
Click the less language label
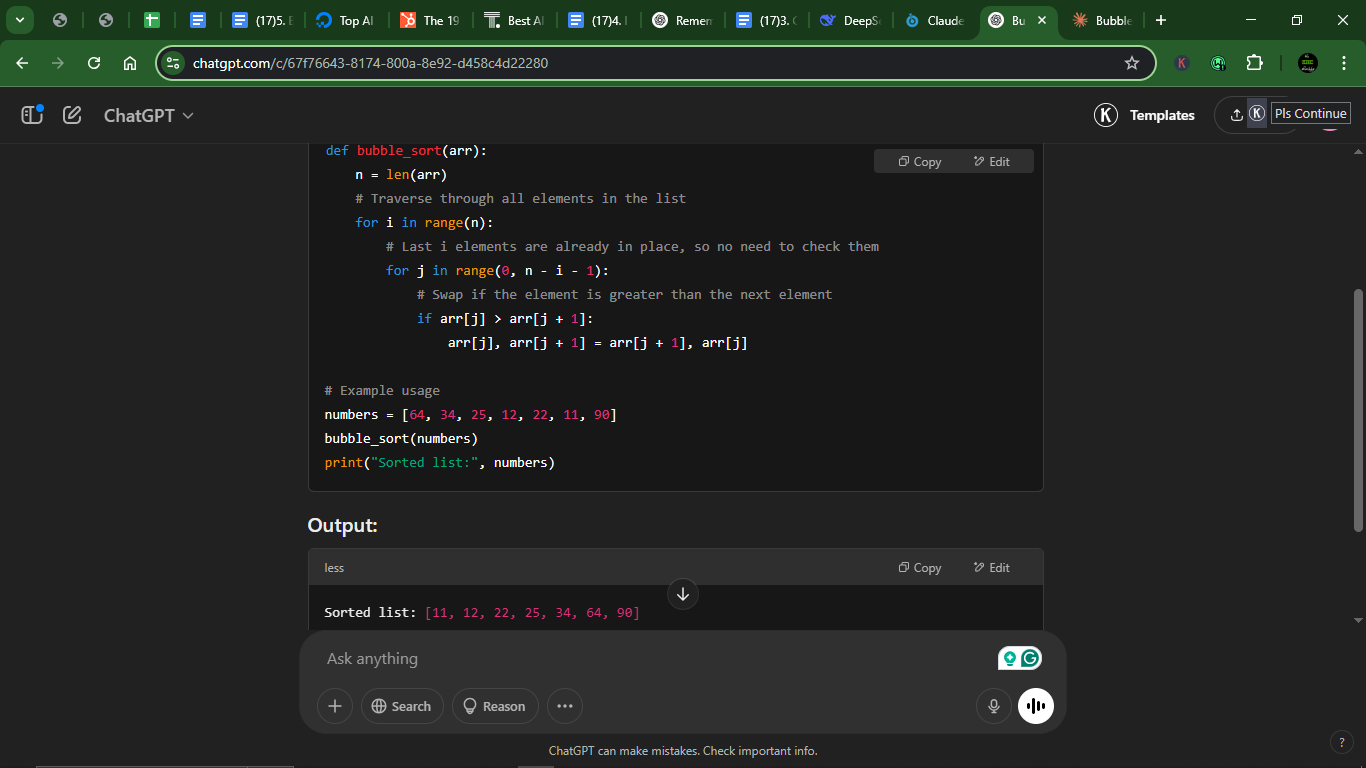coord(334,568)
